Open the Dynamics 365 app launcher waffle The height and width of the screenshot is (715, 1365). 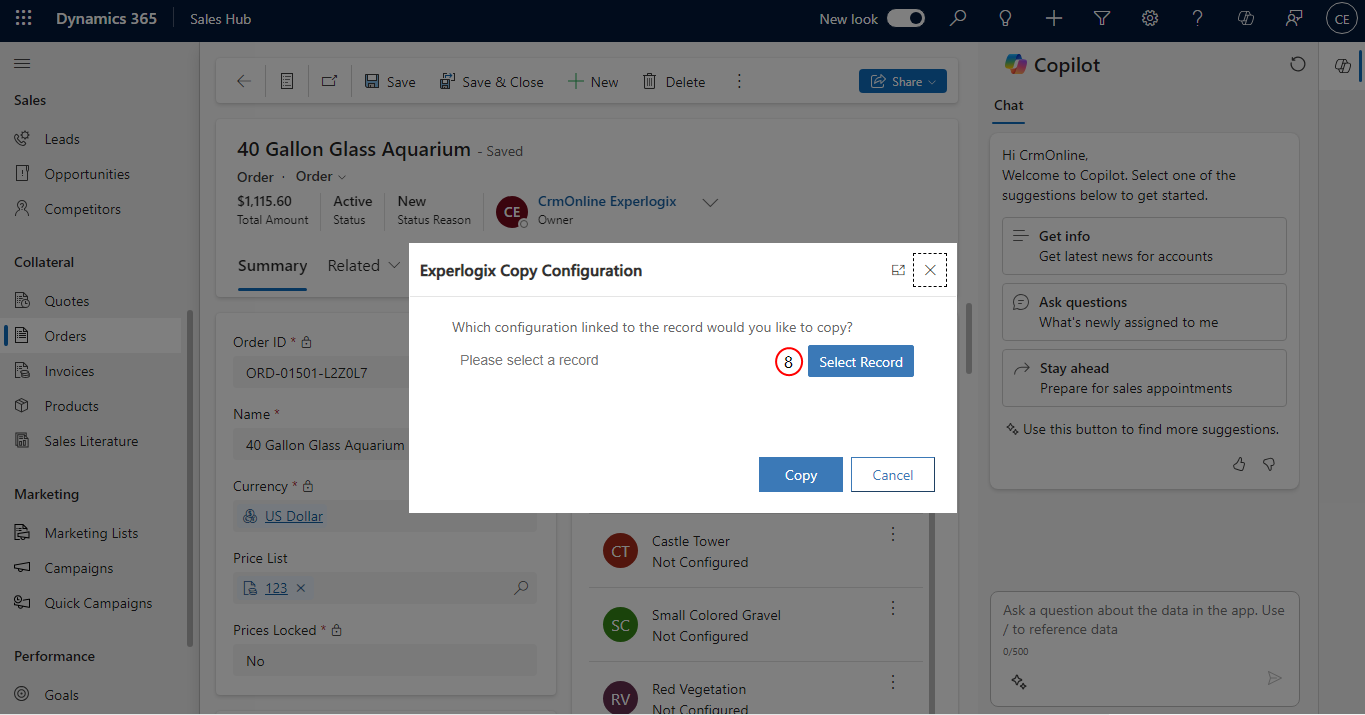(x=23, y=19)
